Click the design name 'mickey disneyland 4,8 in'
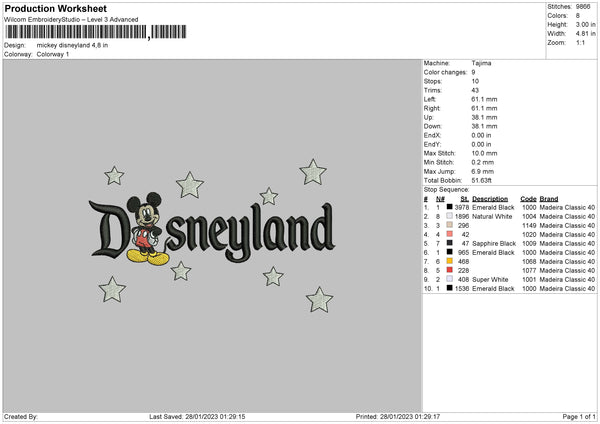Viewport: 600px width, 424px height. click(x=72, y=45)
